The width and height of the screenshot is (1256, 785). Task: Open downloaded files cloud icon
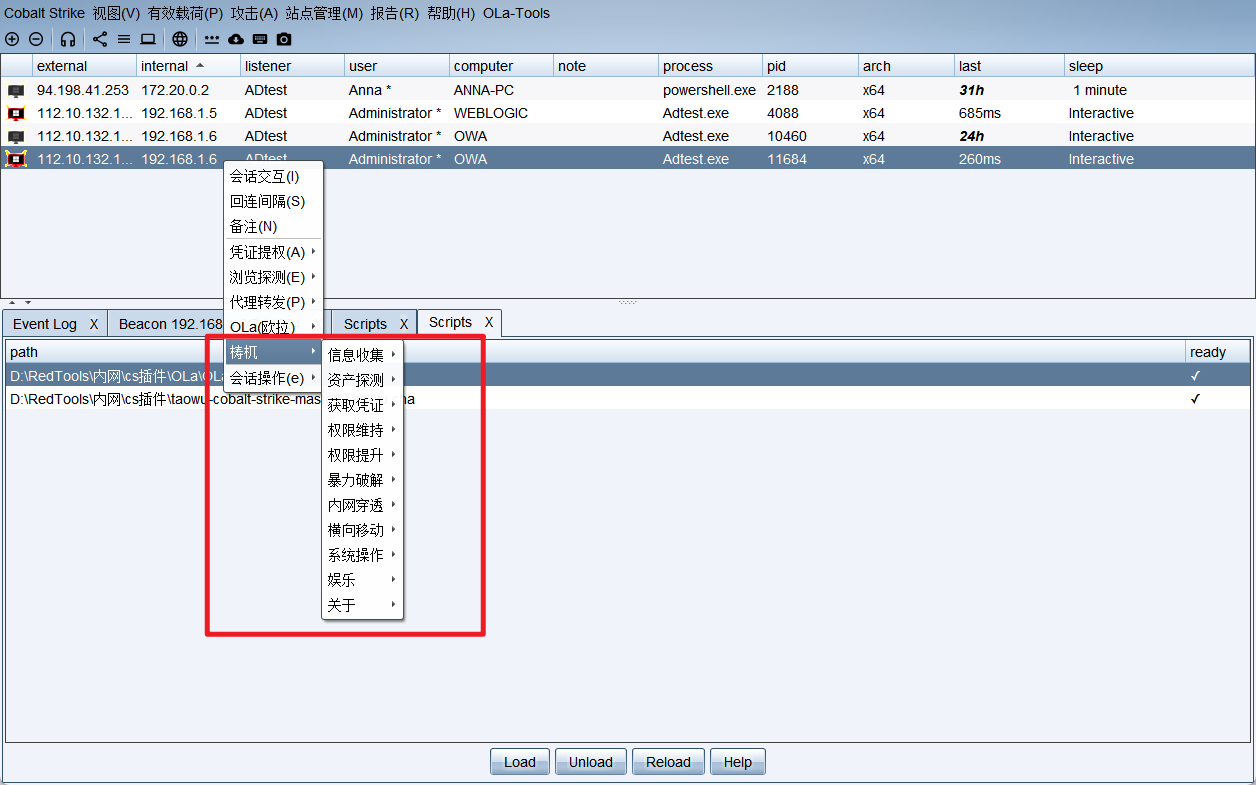(x=236, y=39)
